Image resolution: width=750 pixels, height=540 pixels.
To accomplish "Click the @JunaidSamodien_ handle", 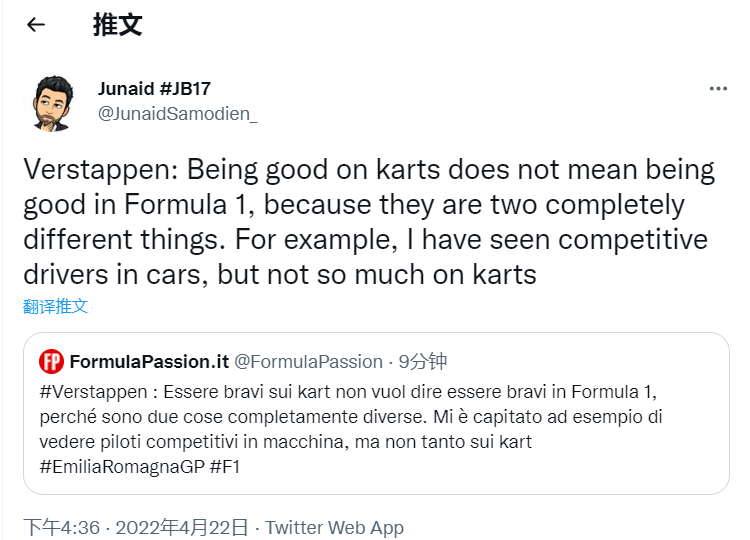I will coord(177,113).
